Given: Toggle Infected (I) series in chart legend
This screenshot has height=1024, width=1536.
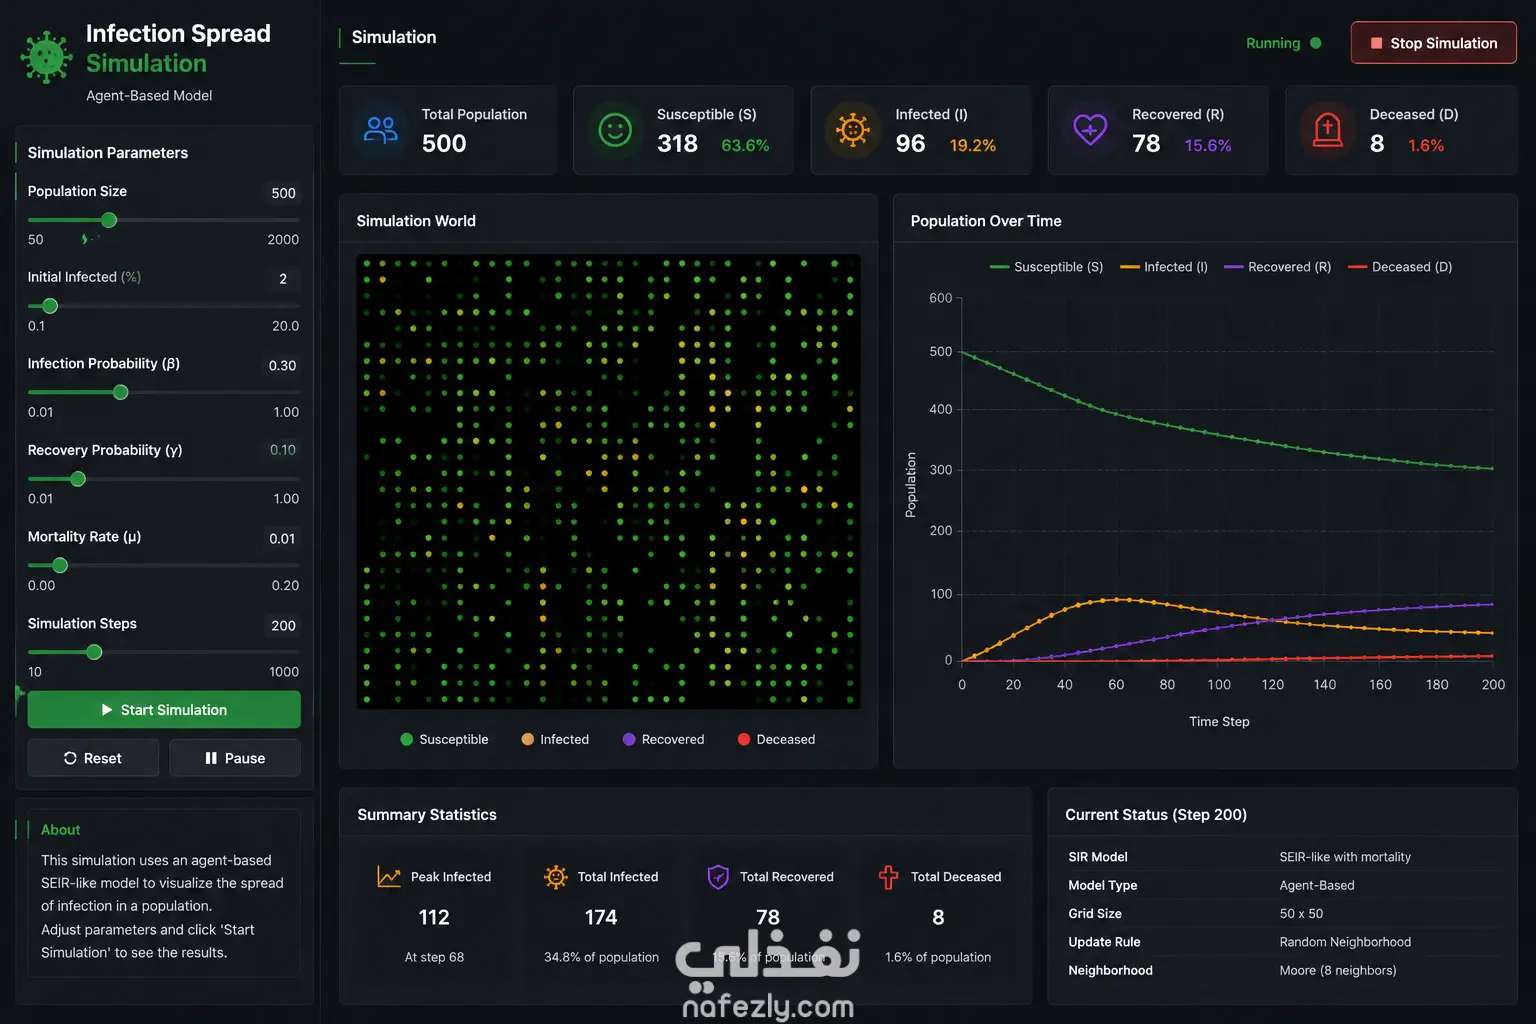Looking at the screenshot, I should [x=1164, y=267].
